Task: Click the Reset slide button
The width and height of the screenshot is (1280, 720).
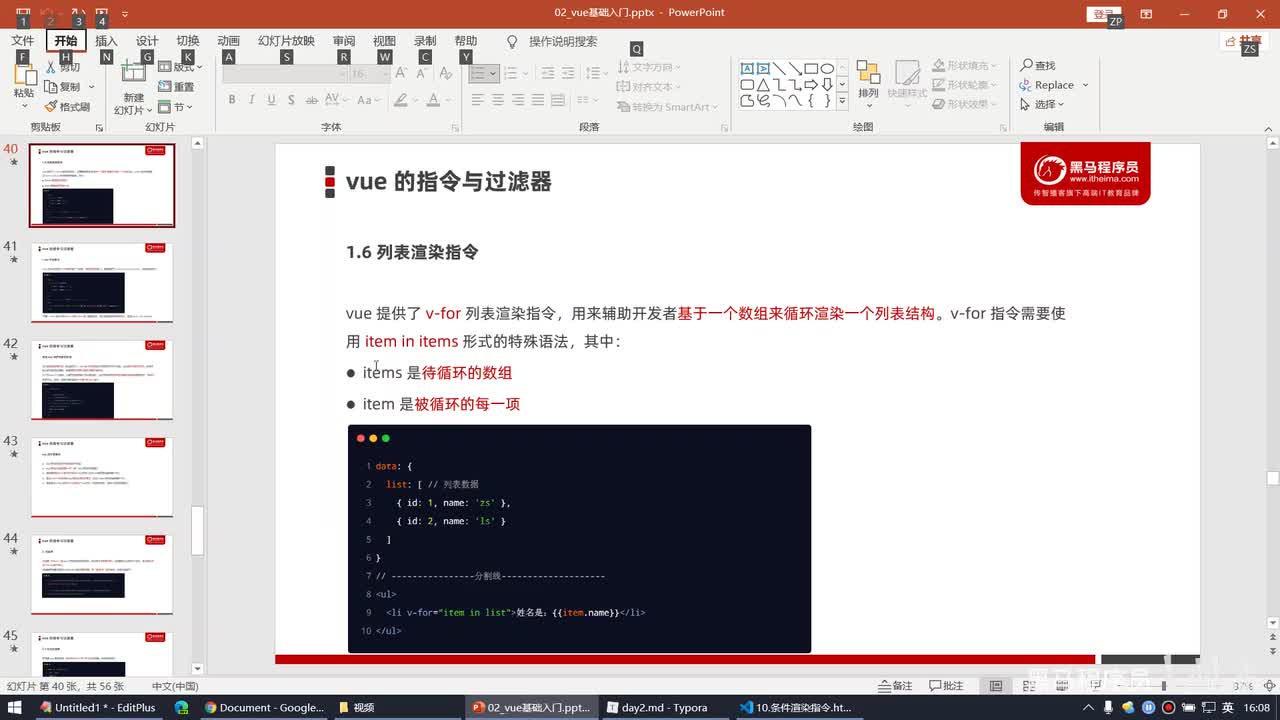Action: [x=177, y=87]
